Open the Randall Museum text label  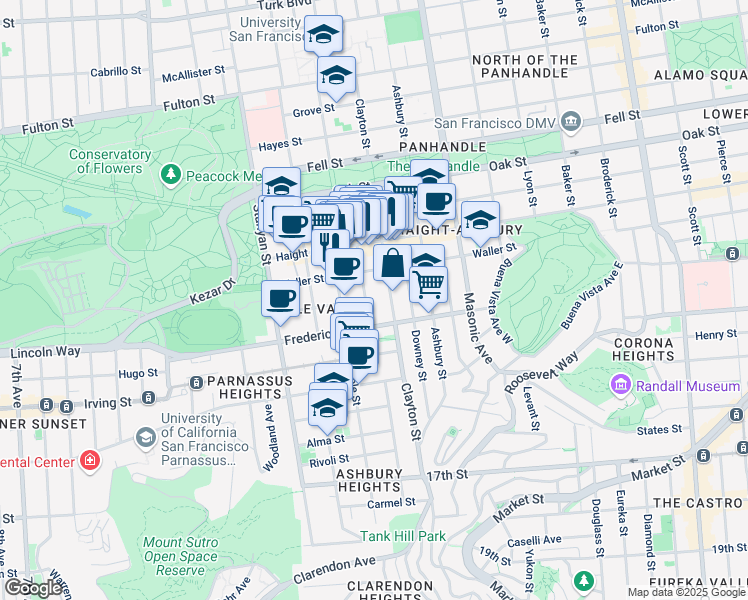click(x=687, y=386)
